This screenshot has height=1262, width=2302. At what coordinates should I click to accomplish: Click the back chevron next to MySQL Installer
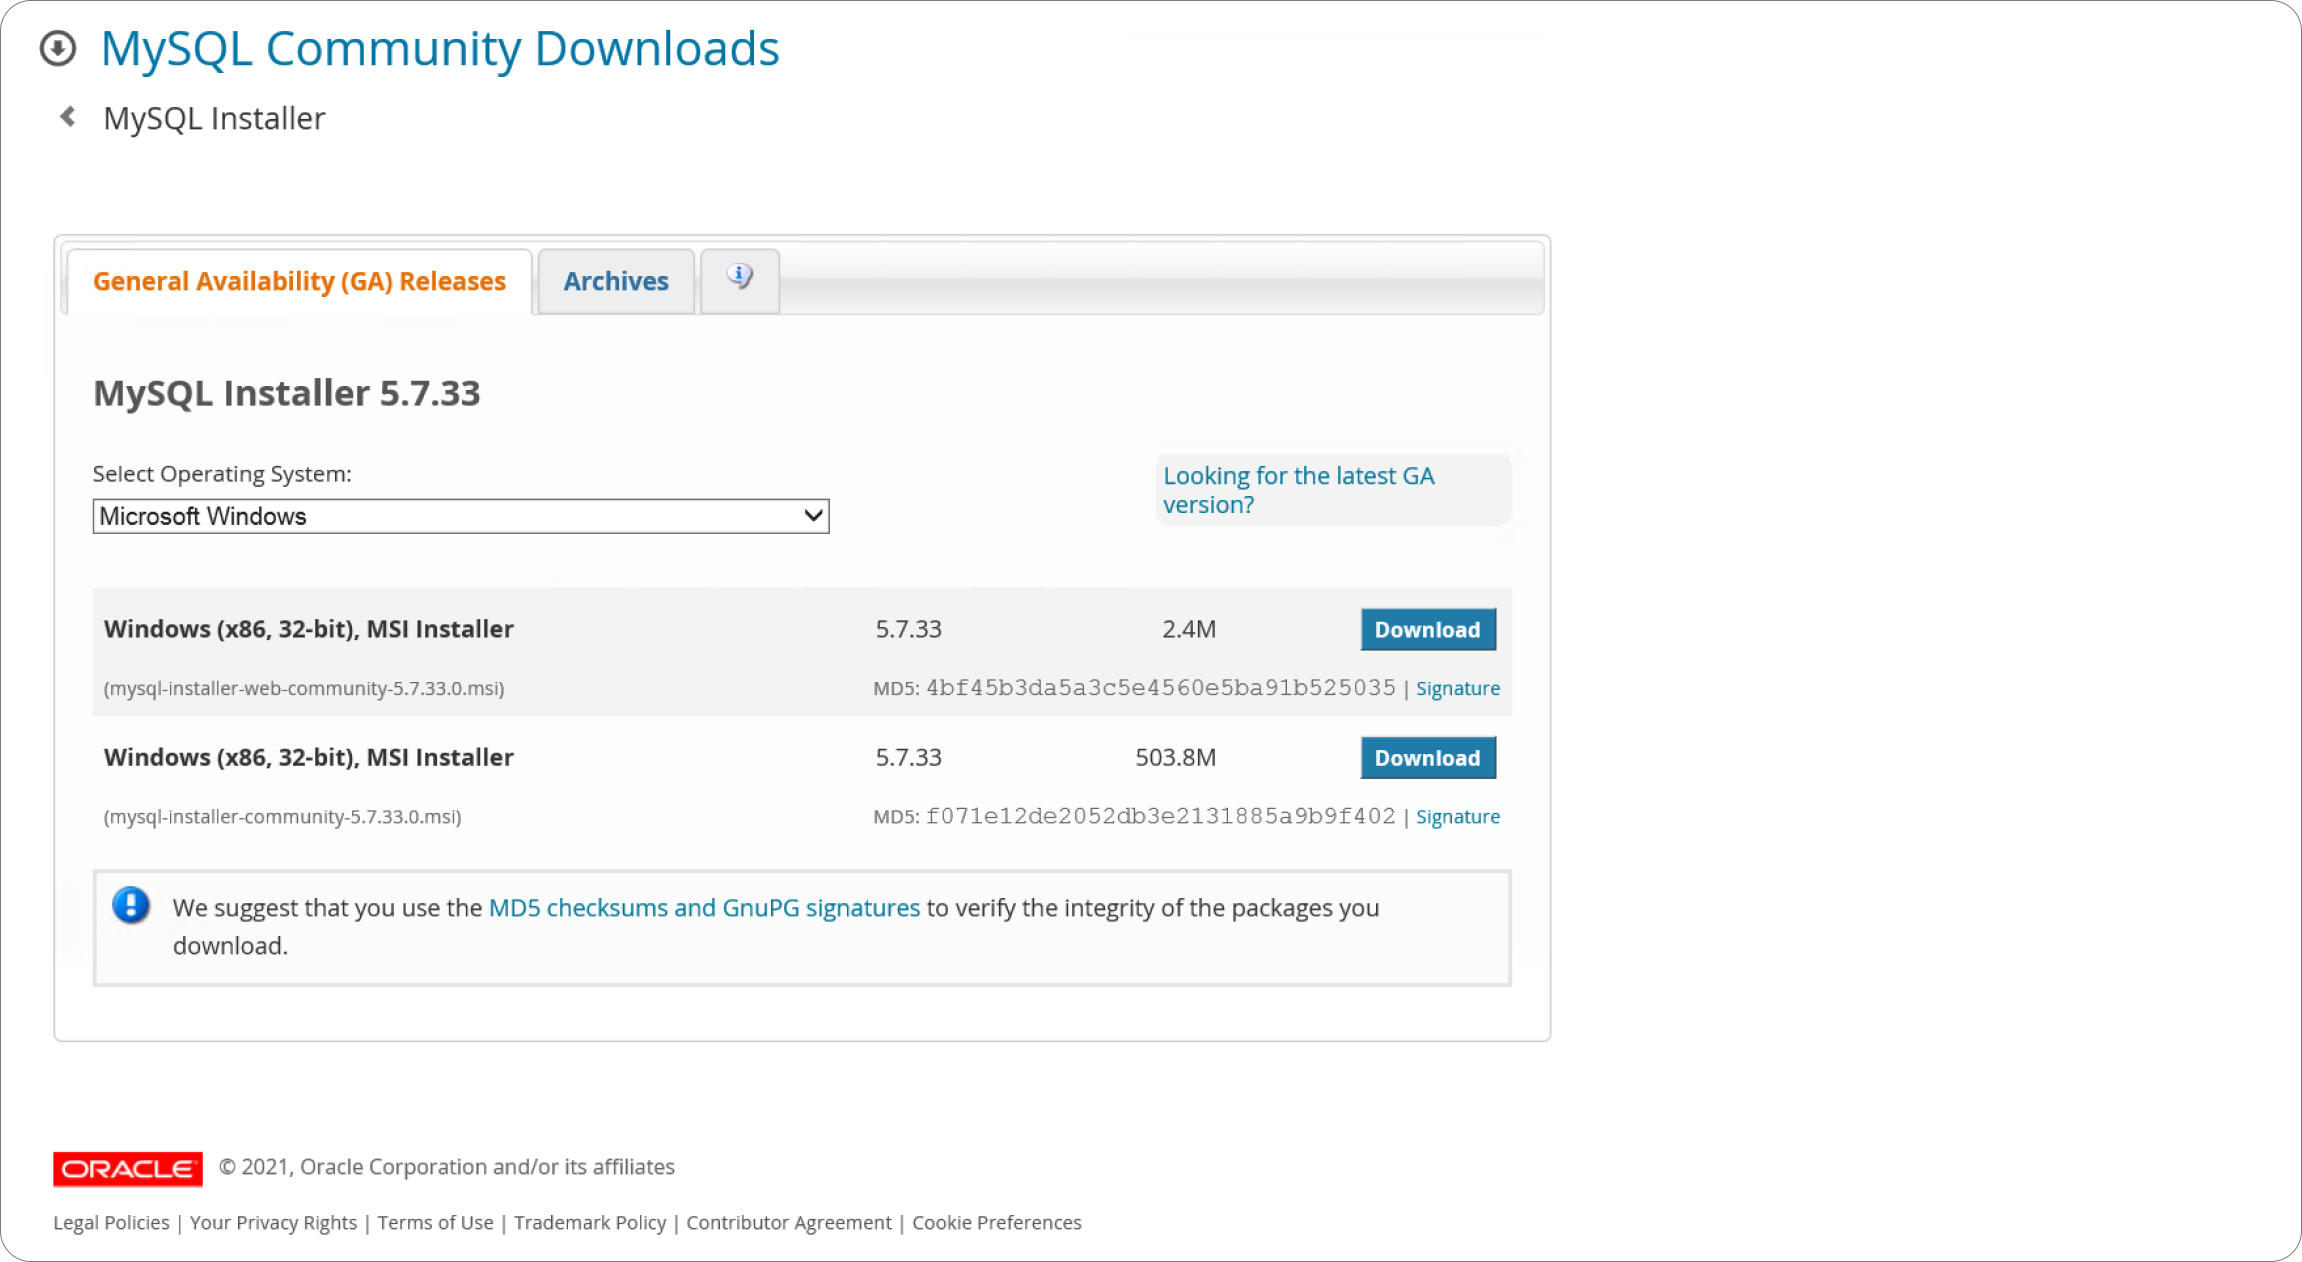[x=68, y=117]
